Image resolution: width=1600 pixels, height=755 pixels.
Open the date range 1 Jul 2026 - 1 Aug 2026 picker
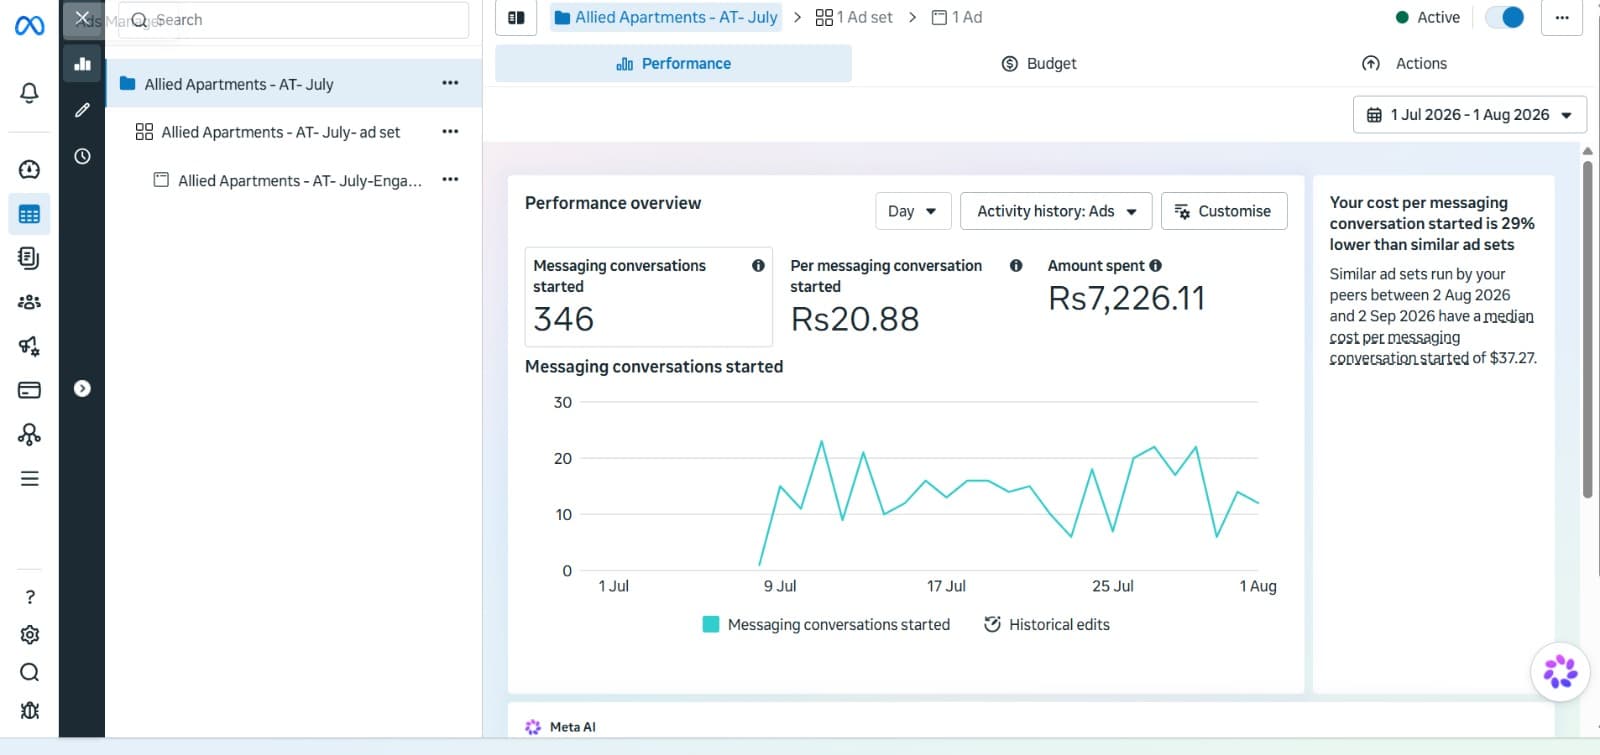[x=1470, y=115]
